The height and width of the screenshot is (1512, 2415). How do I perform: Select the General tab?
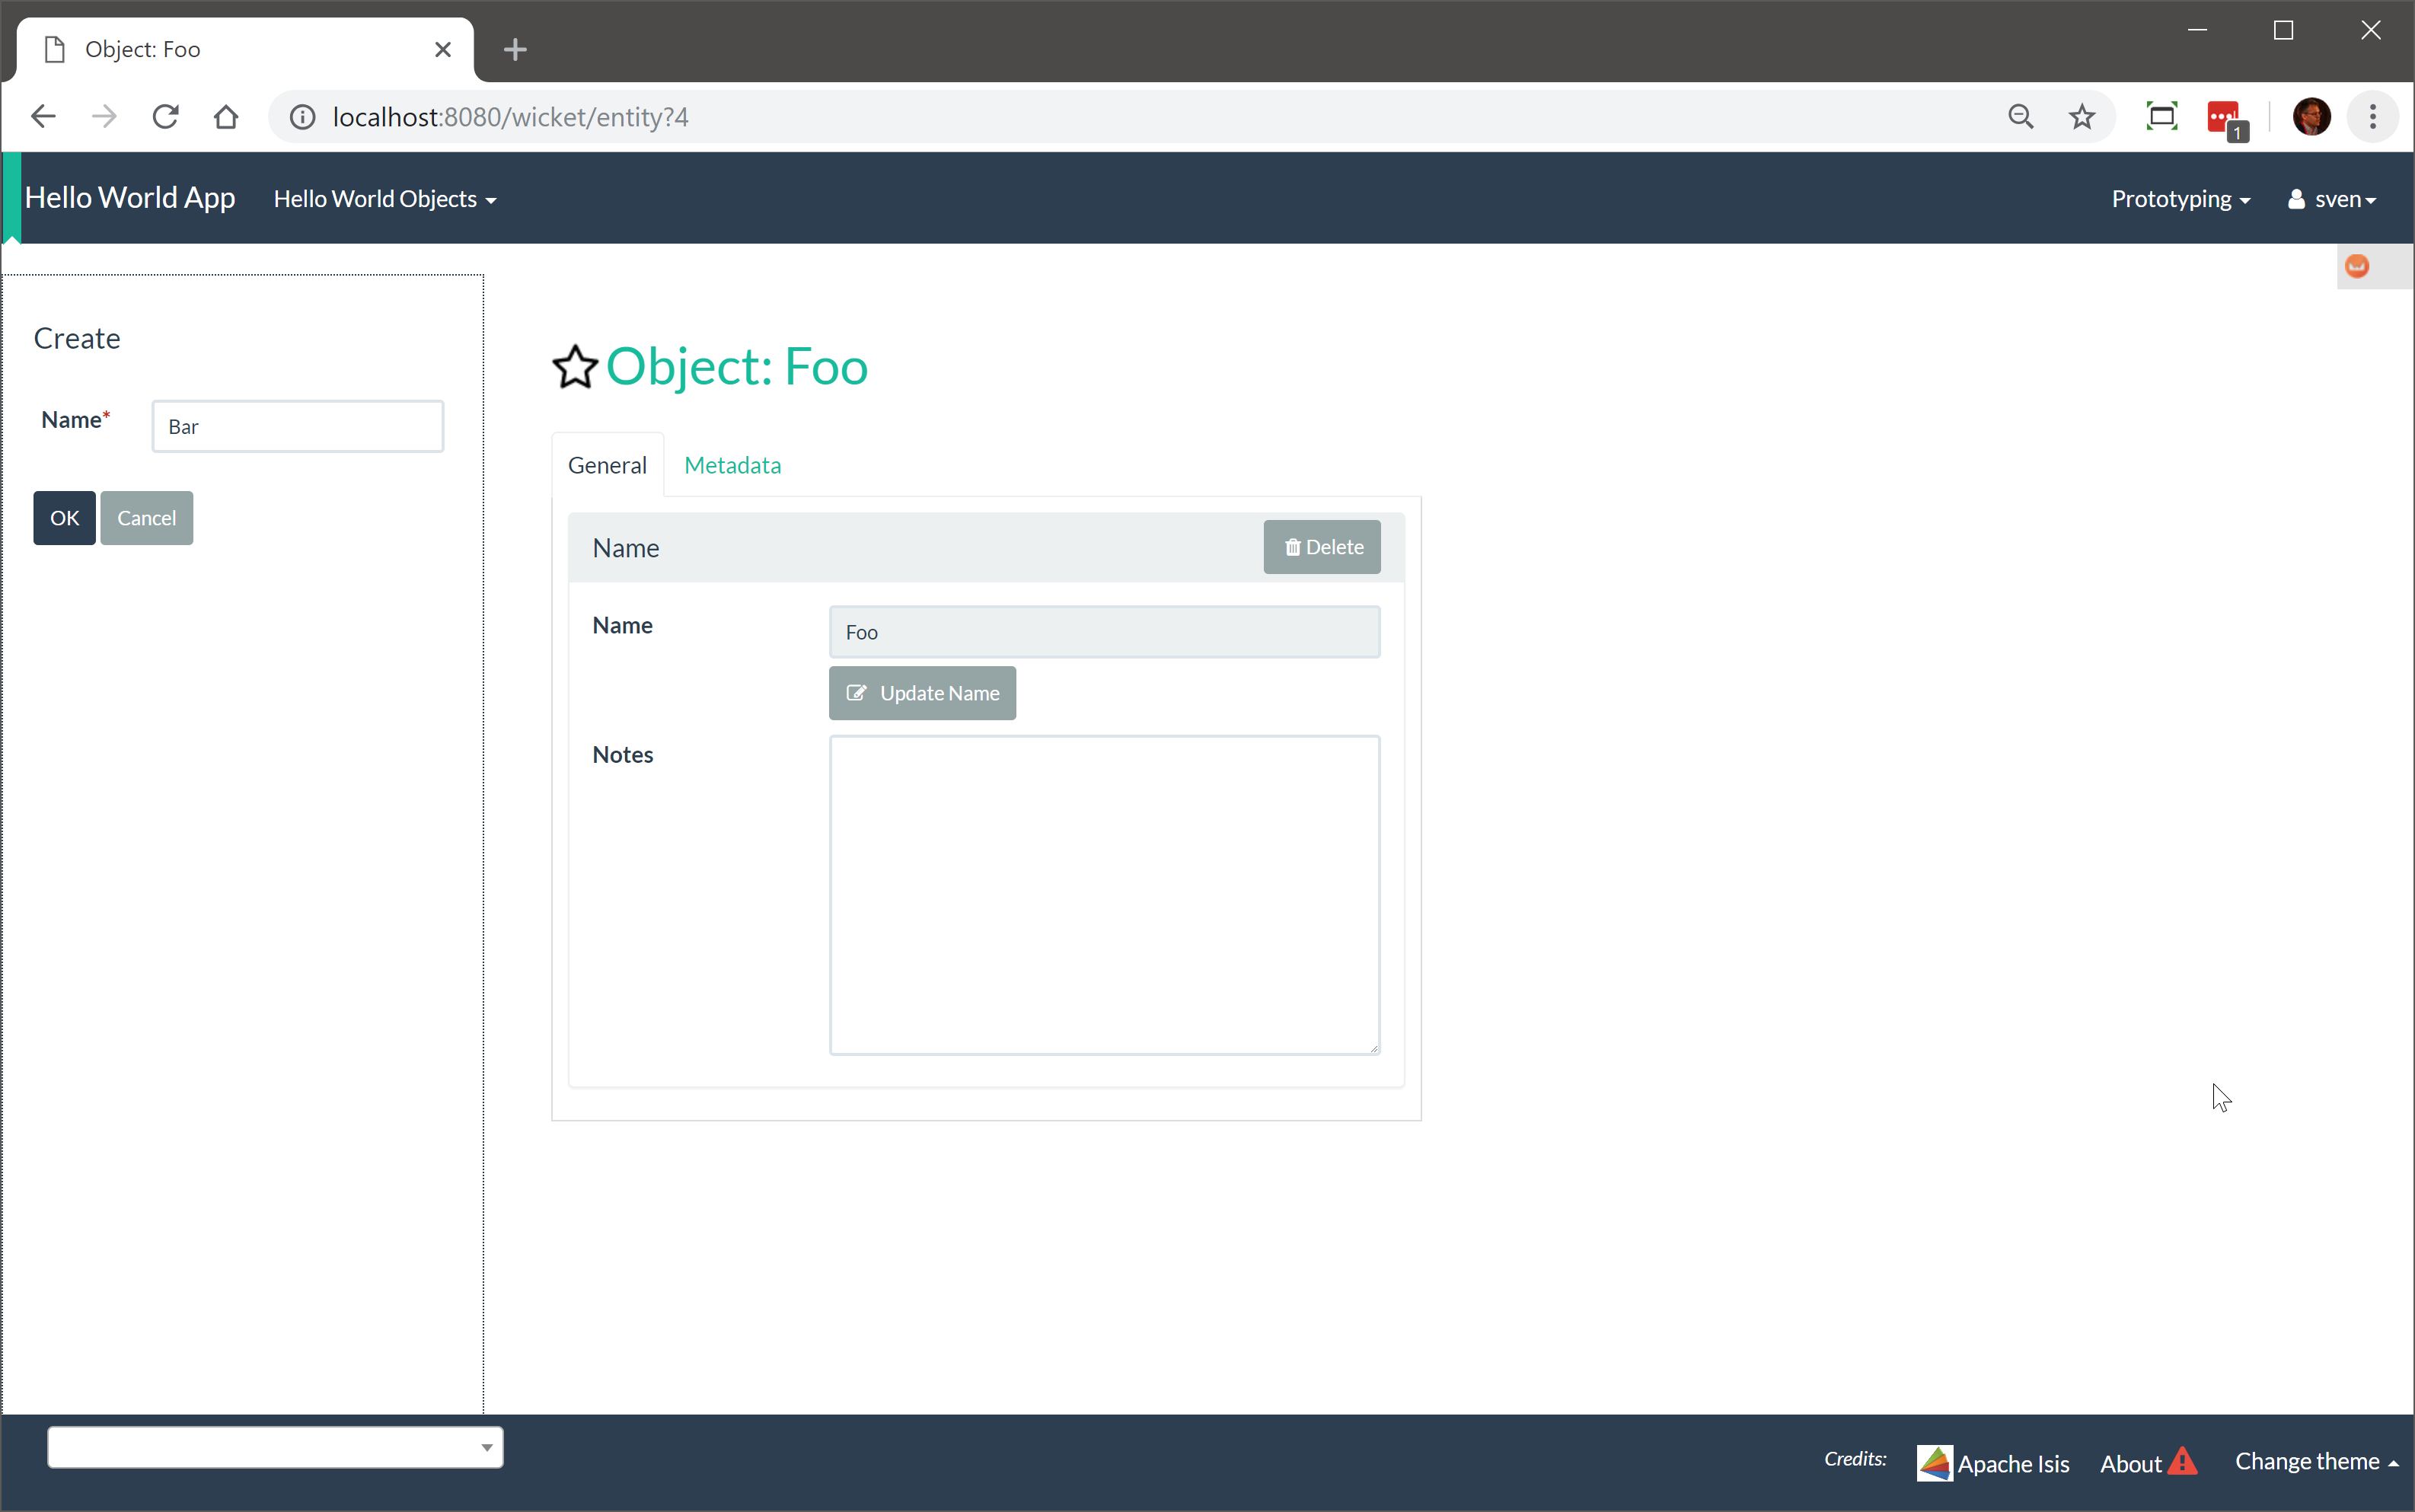[607, 465]
